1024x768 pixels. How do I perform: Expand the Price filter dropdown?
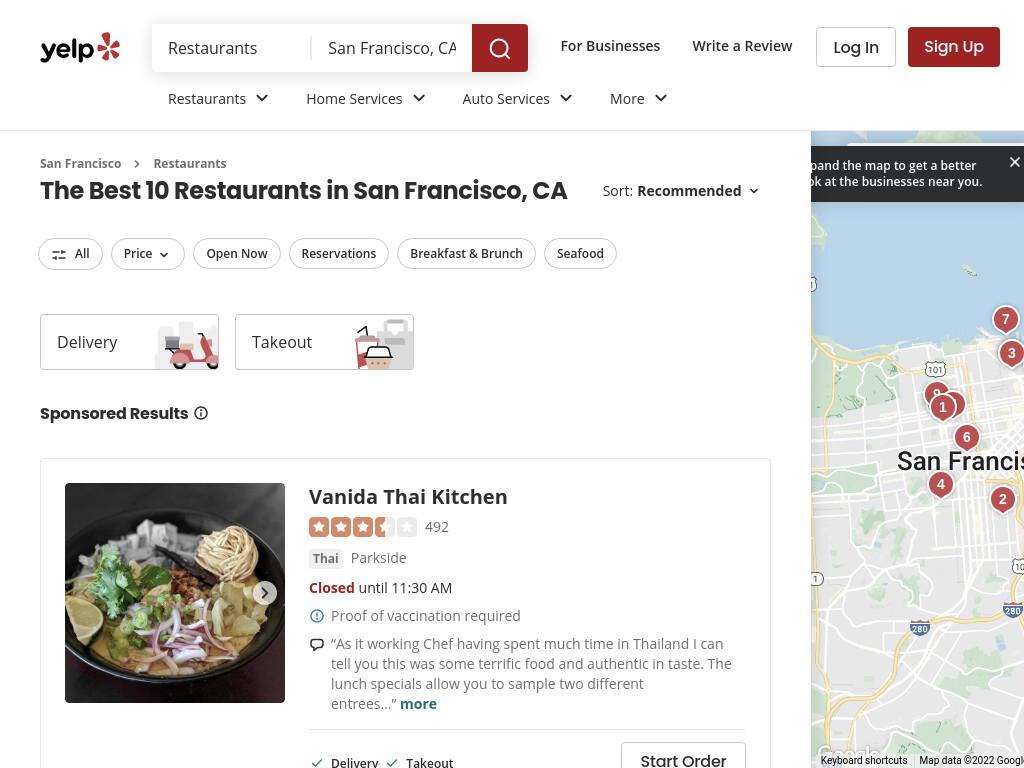tap(148, 253)
